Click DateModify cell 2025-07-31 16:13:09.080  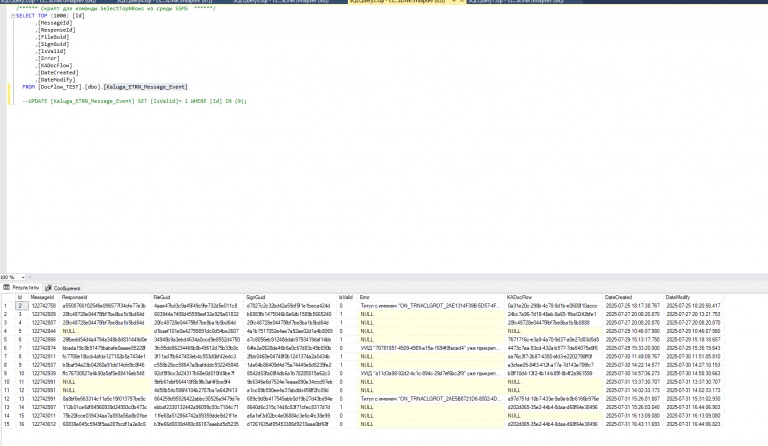point(694,416)
